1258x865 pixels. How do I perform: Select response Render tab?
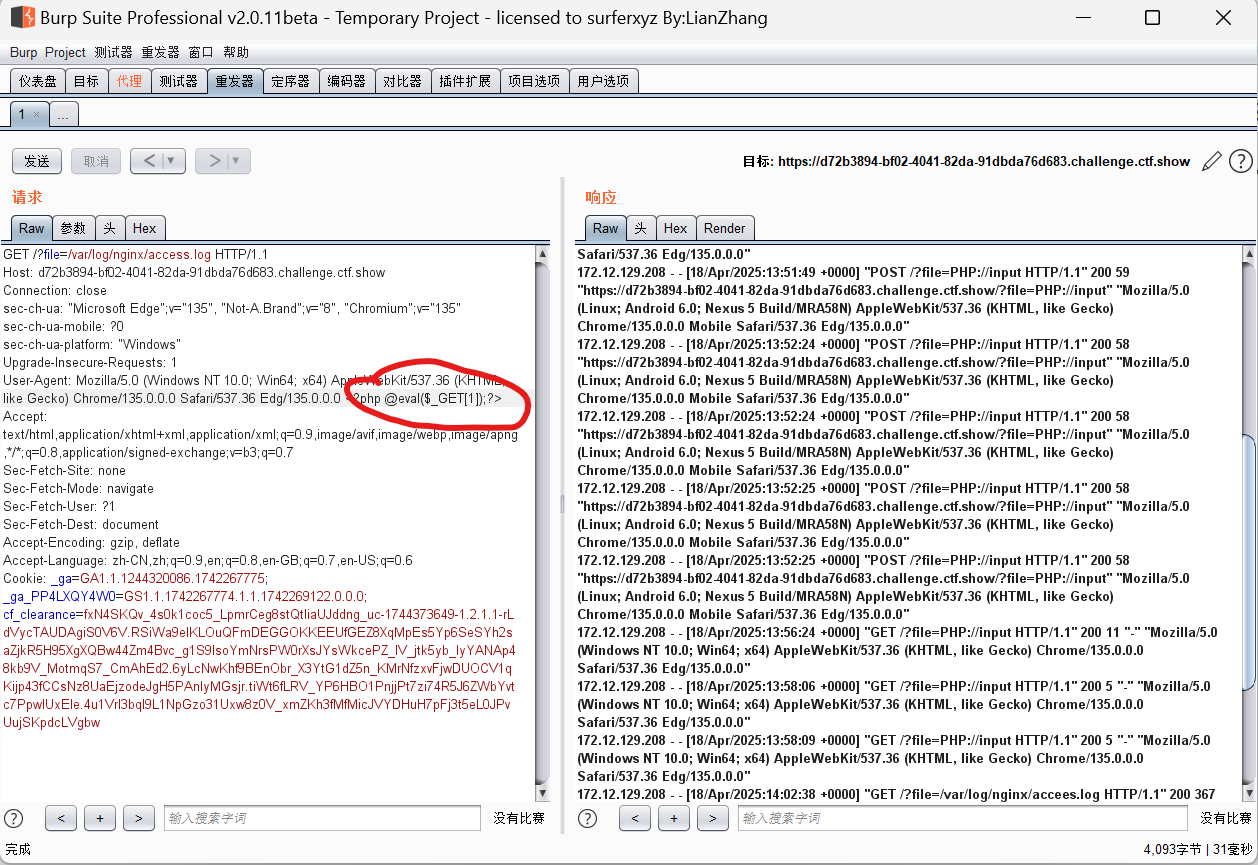point(725,228)
